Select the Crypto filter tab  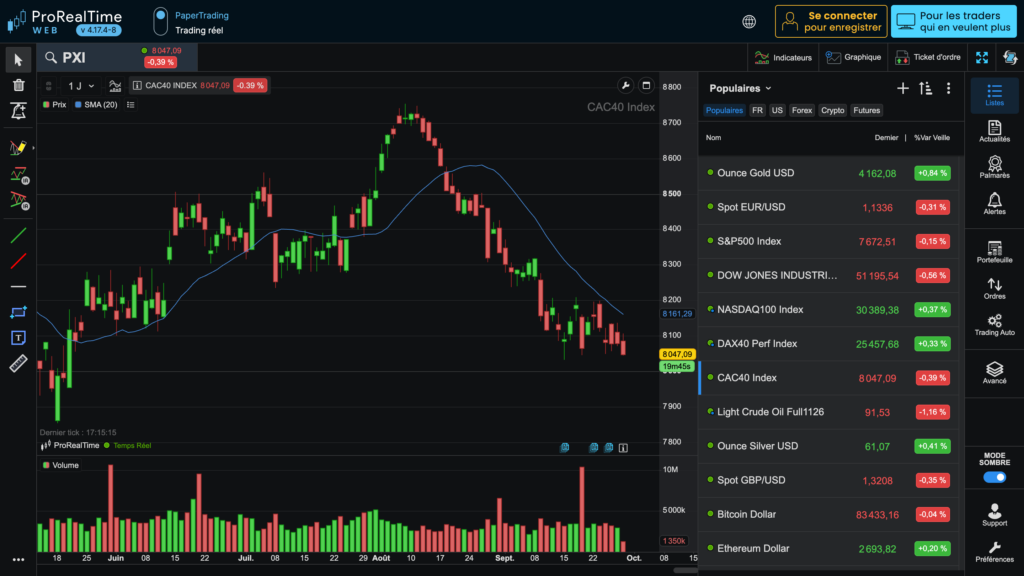tap(833, 110)
